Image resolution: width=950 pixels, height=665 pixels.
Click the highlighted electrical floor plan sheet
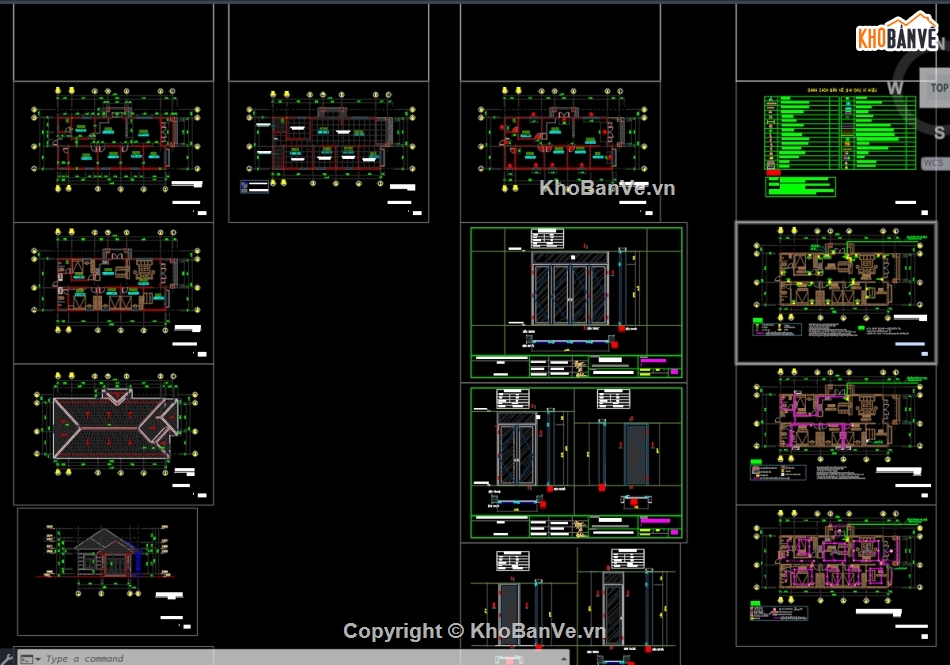pyautogui.click(x=842, y=290)
